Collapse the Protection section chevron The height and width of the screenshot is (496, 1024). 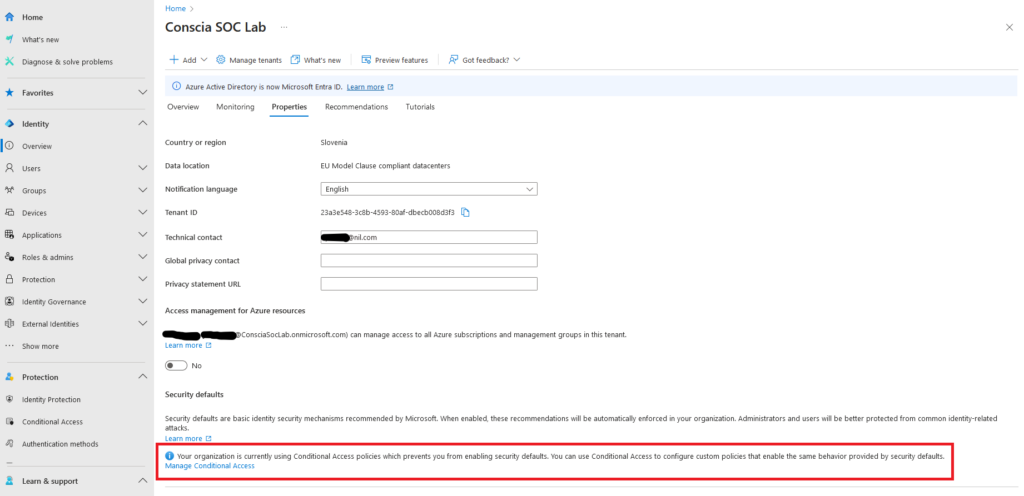143,377
